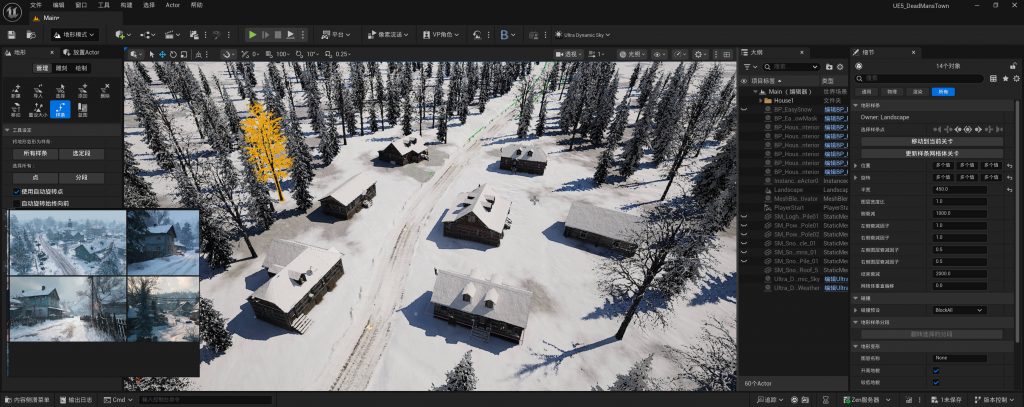Open the Actor menu
The width and height of the screenshot is (1024, 407).
click(172, 5)
